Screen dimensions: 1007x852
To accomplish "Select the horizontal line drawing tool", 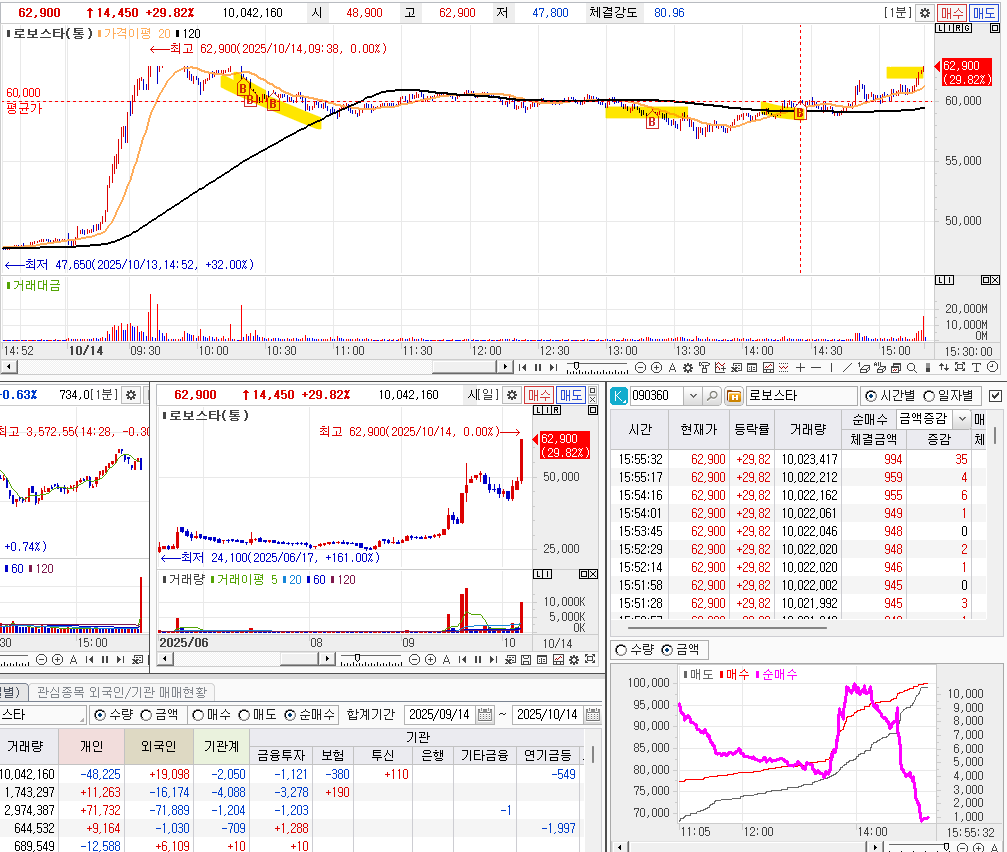I will click(816, 367).
